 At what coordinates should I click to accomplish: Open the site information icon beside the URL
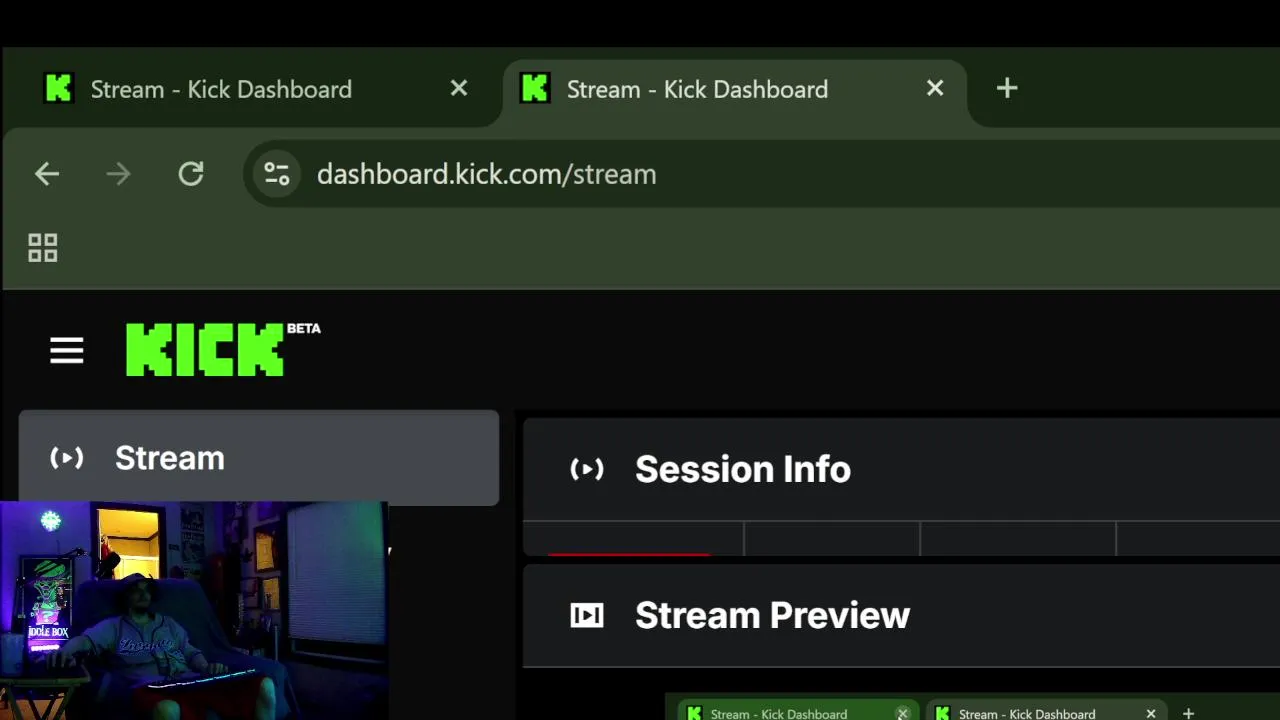click(277, 174)
